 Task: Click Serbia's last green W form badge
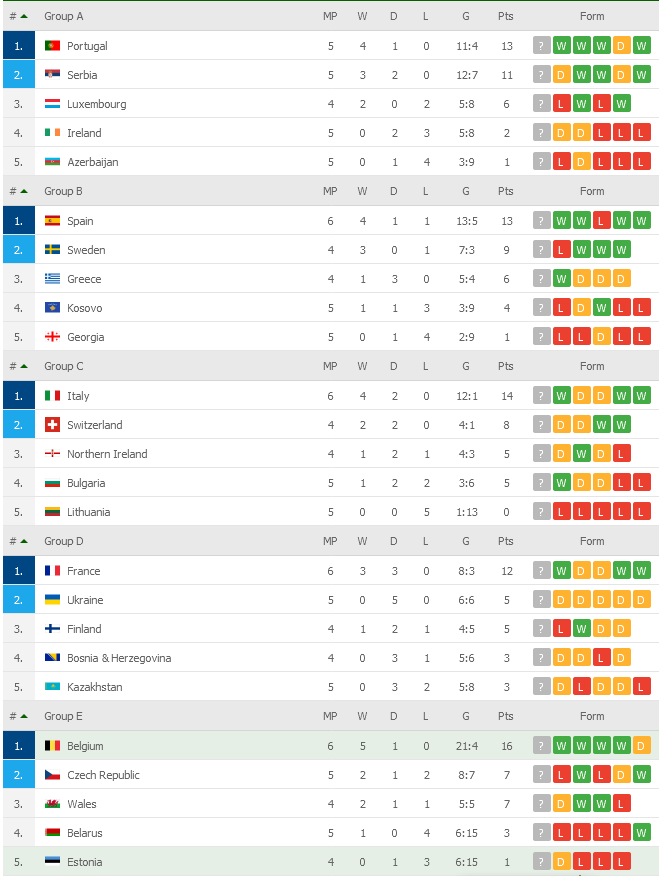coord(641,75)
